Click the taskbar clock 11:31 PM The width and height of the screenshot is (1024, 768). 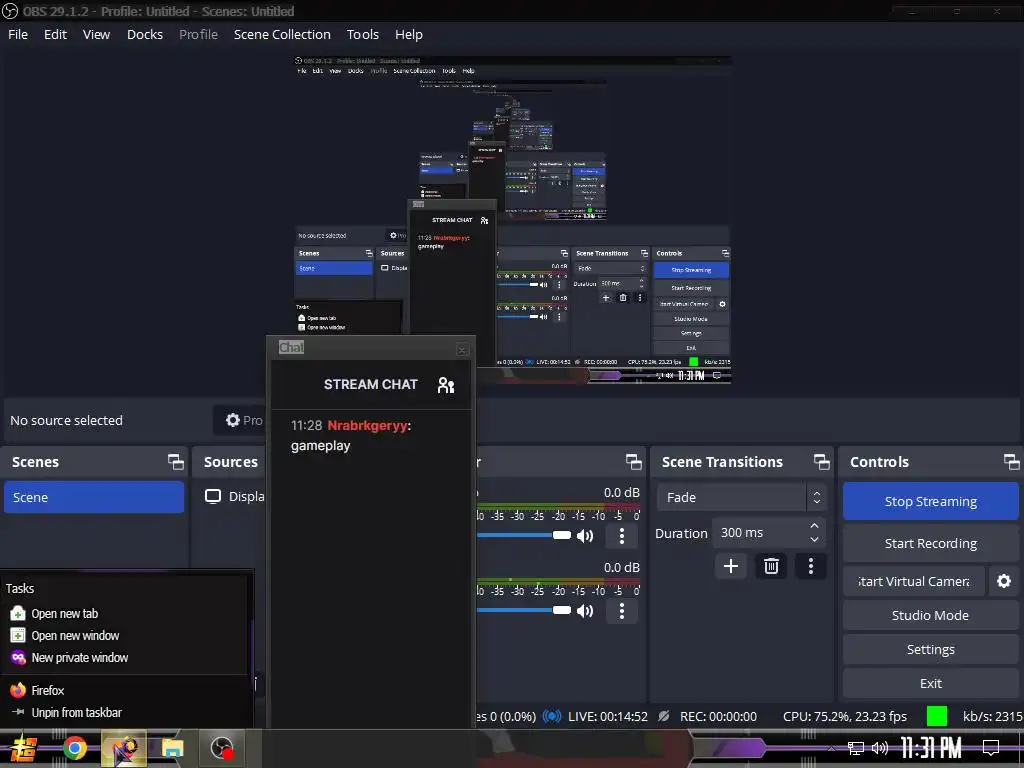click(931, 748)
